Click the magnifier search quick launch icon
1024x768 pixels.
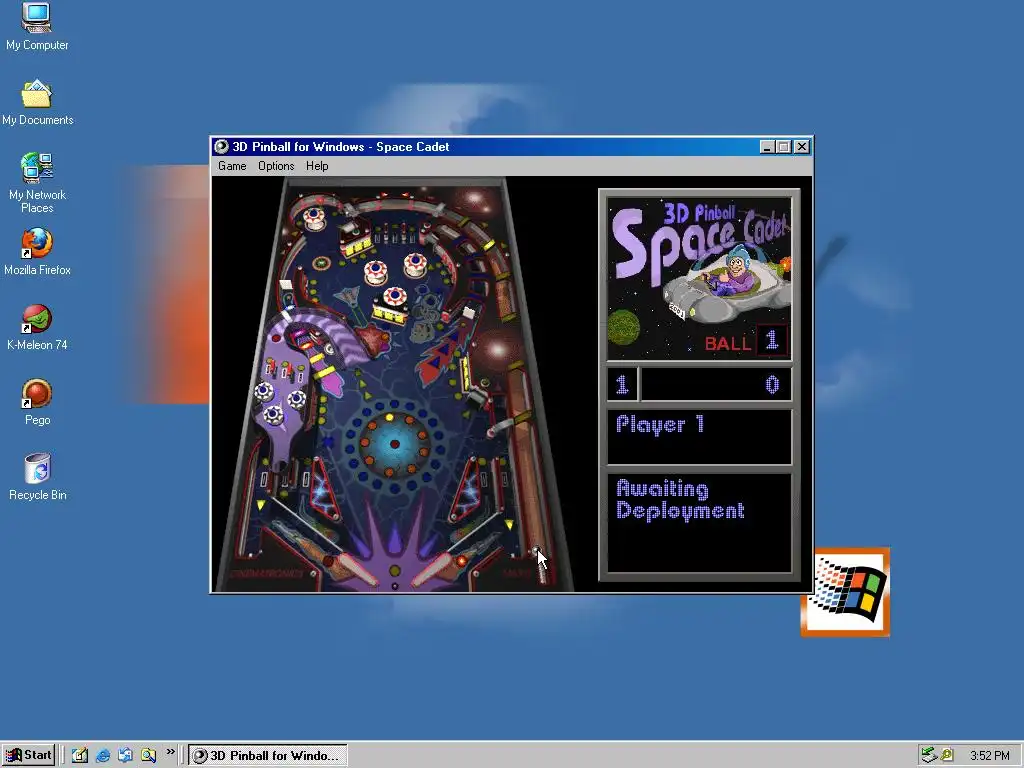[148, 755]
